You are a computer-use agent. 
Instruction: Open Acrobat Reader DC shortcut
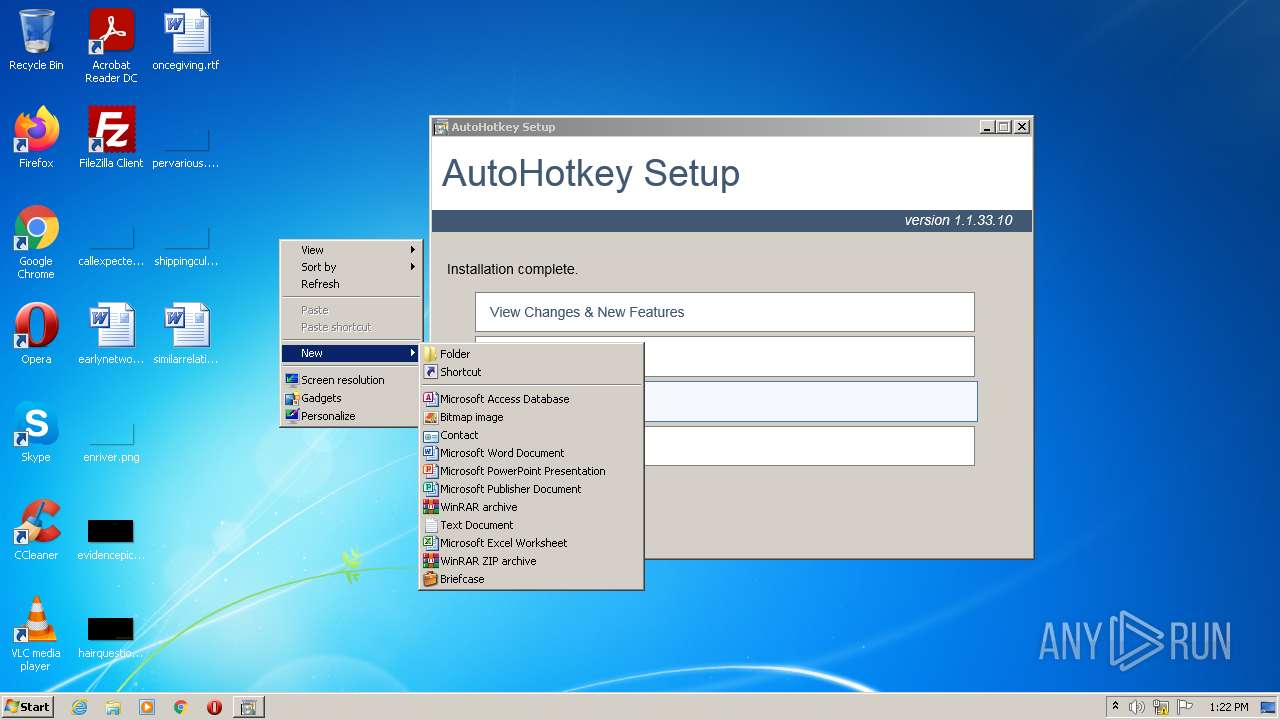[111, 46]
